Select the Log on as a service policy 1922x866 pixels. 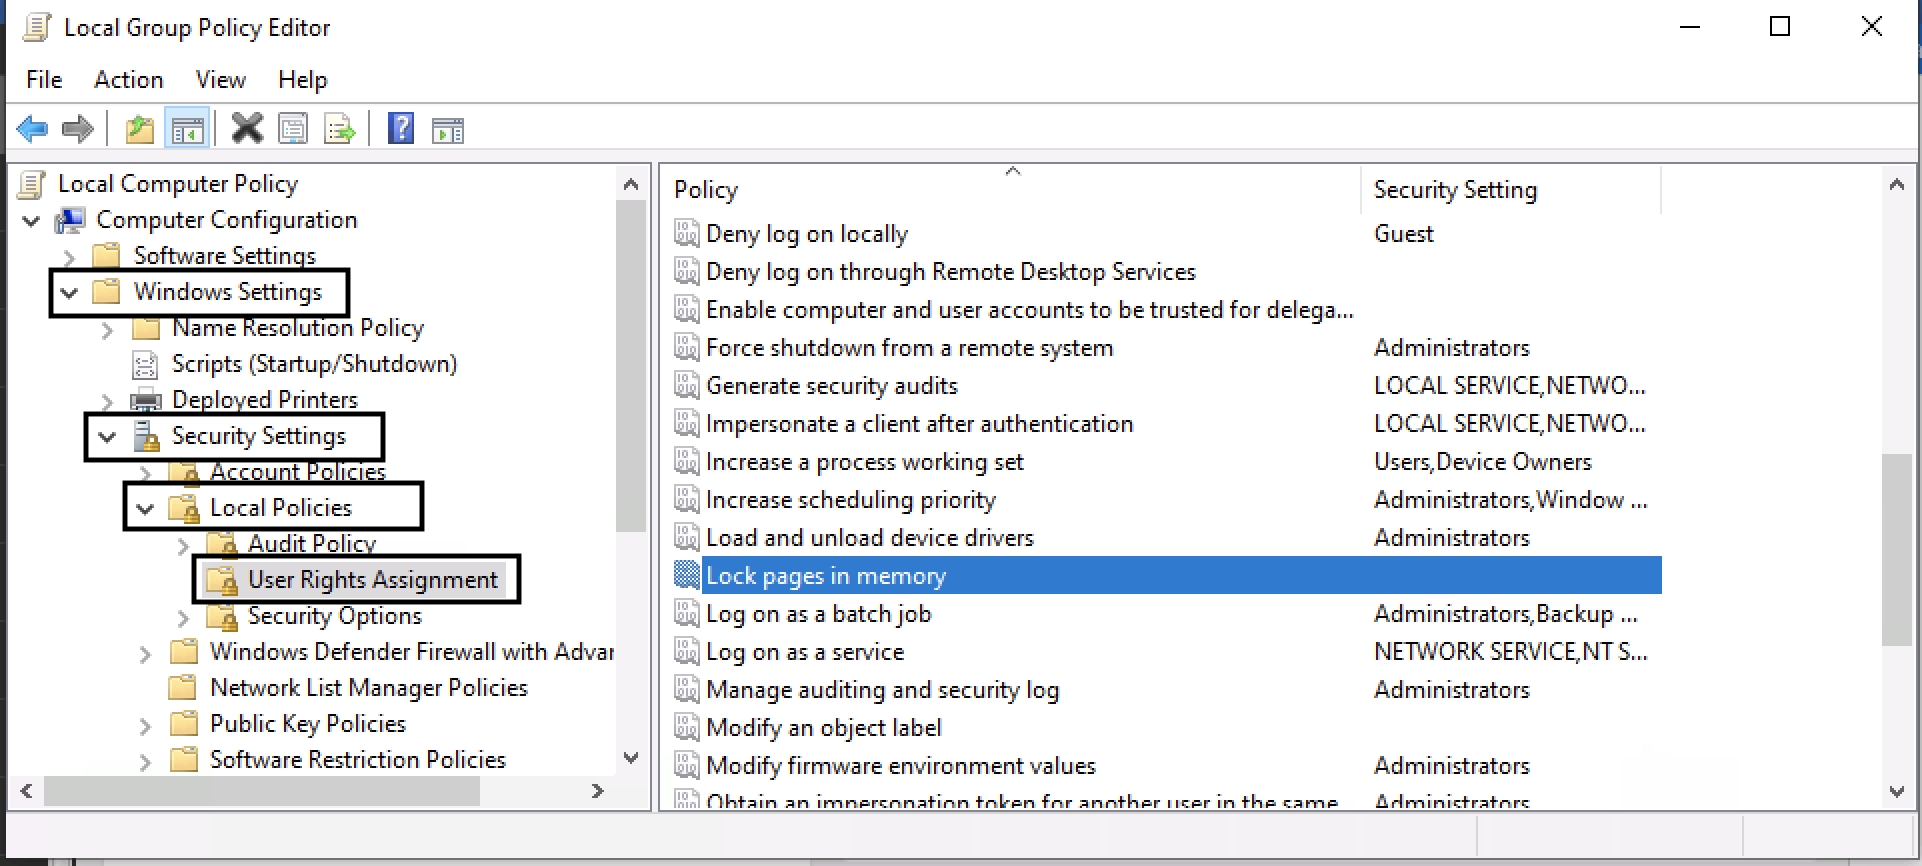point(804,652)
